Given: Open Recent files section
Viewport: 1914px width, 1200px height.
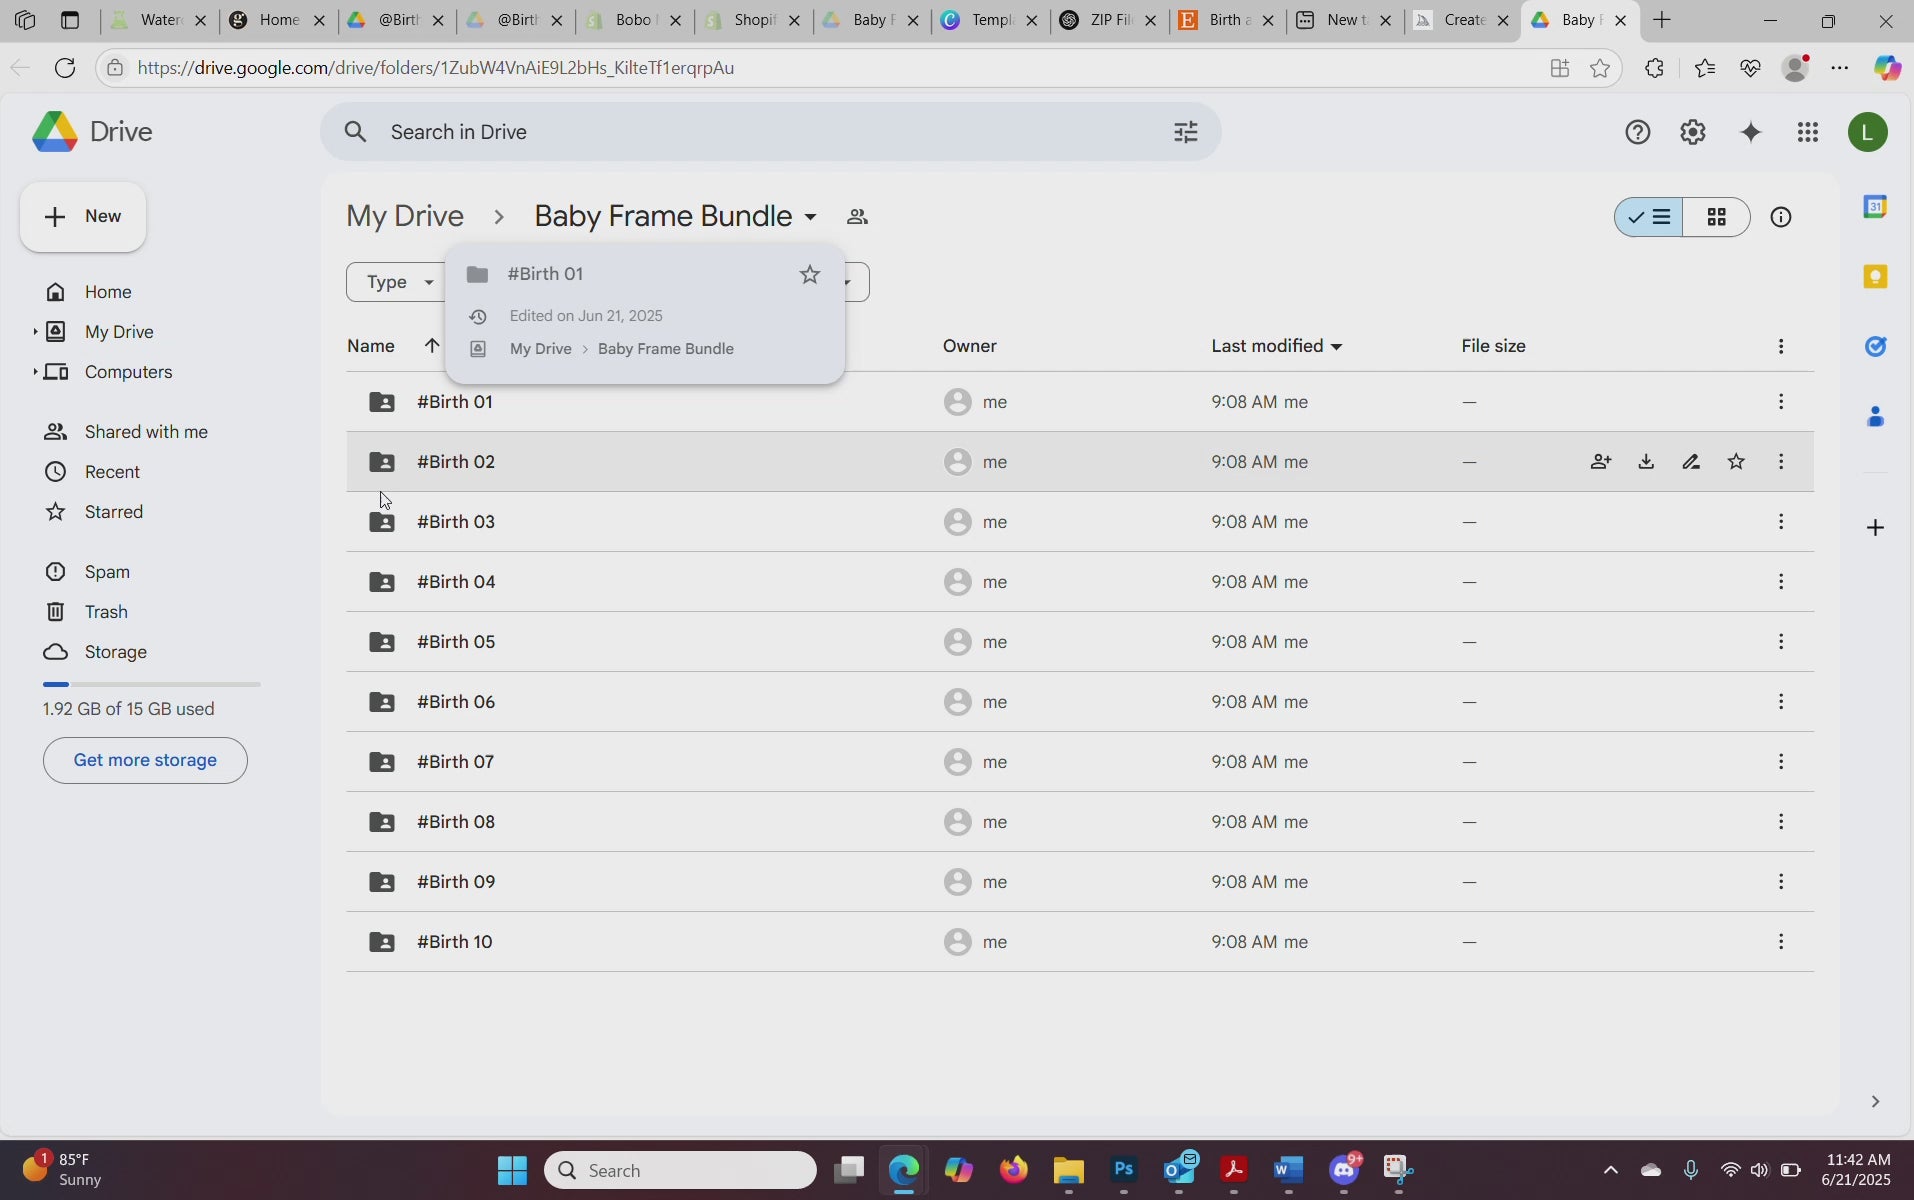Looking at the screenshot, I should coord(112,472).
